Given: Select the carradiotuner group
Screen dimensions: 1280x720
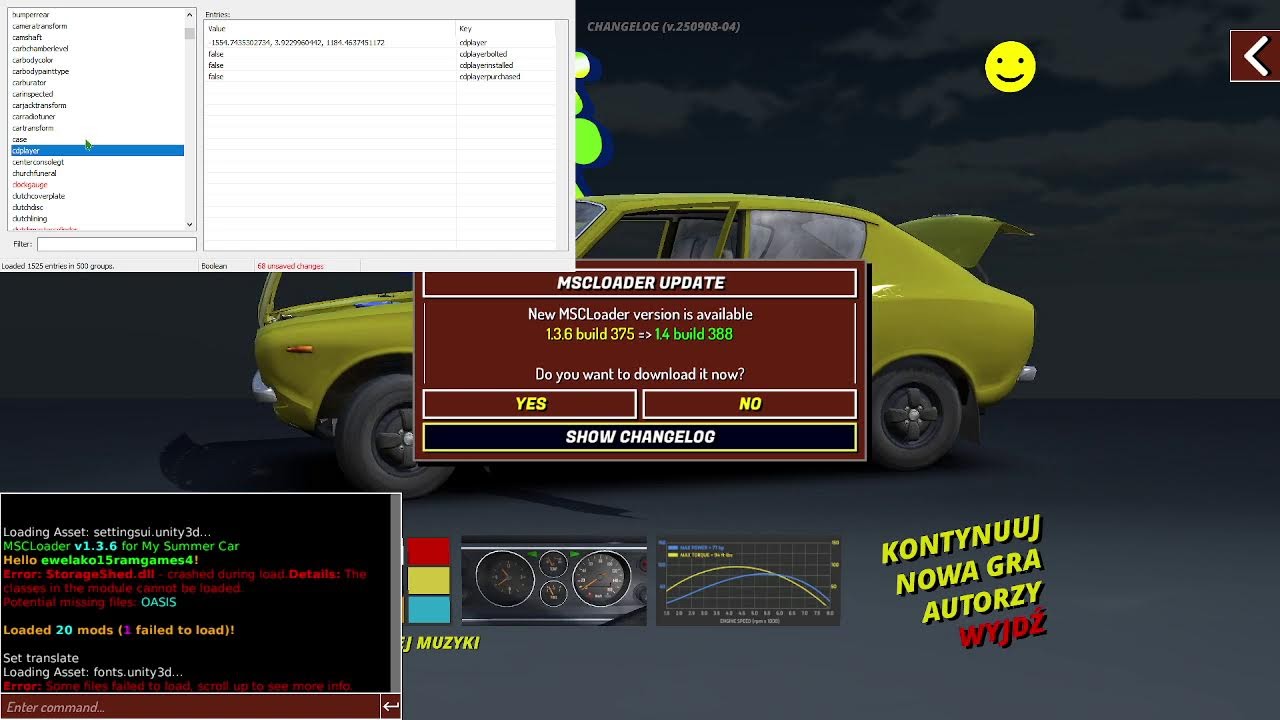Looking at the screenshot, I should click(x=34, y=116).
